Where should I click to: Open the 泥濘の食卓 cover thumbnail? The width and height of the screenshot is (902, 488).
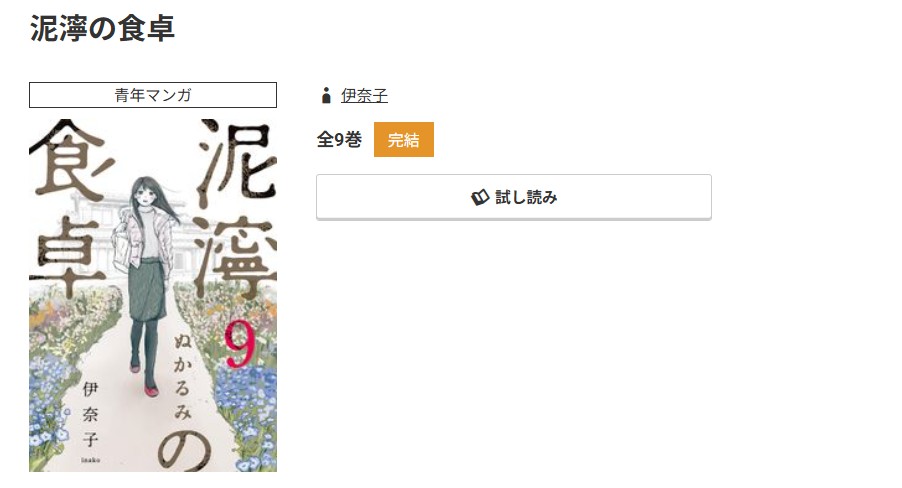click(x=153, y=295)
